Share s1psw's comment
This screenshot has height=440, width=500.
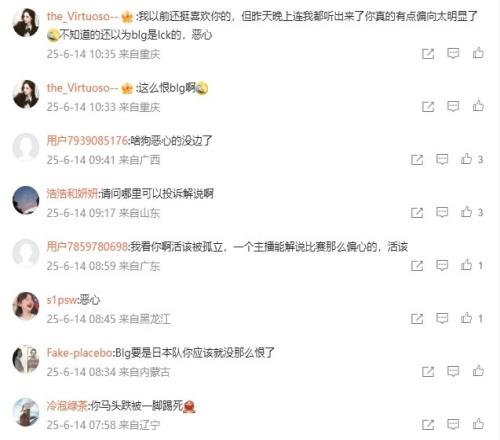[x=417, y=319]
